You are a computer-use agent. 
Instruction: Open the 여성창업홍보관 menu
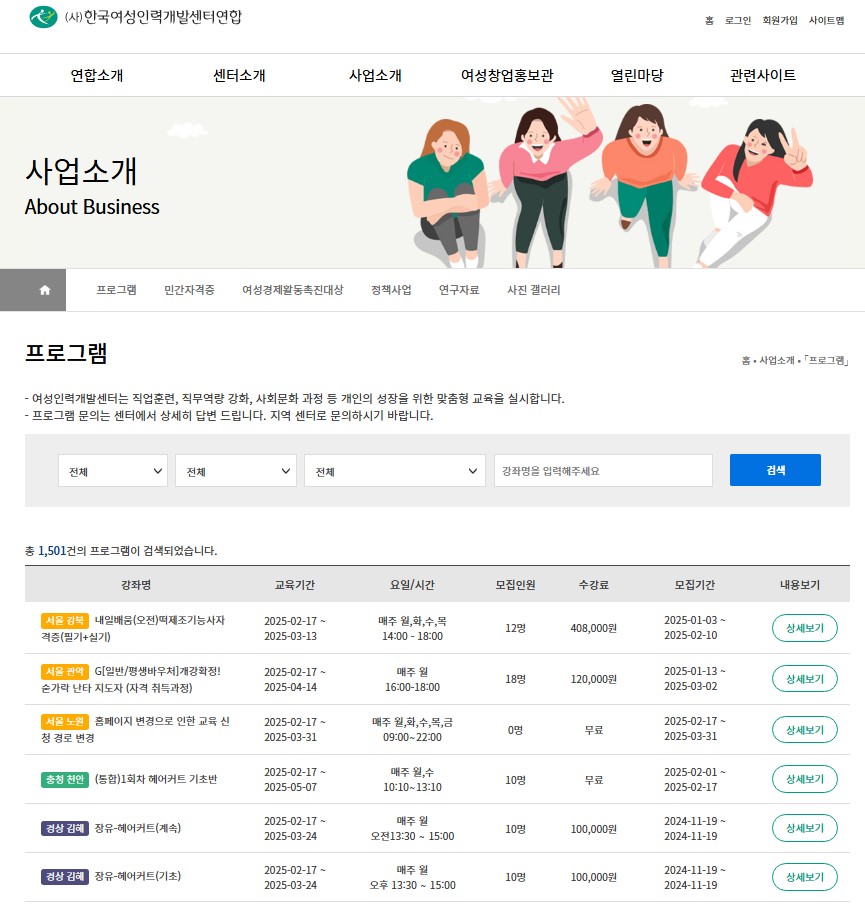point(506,75)
